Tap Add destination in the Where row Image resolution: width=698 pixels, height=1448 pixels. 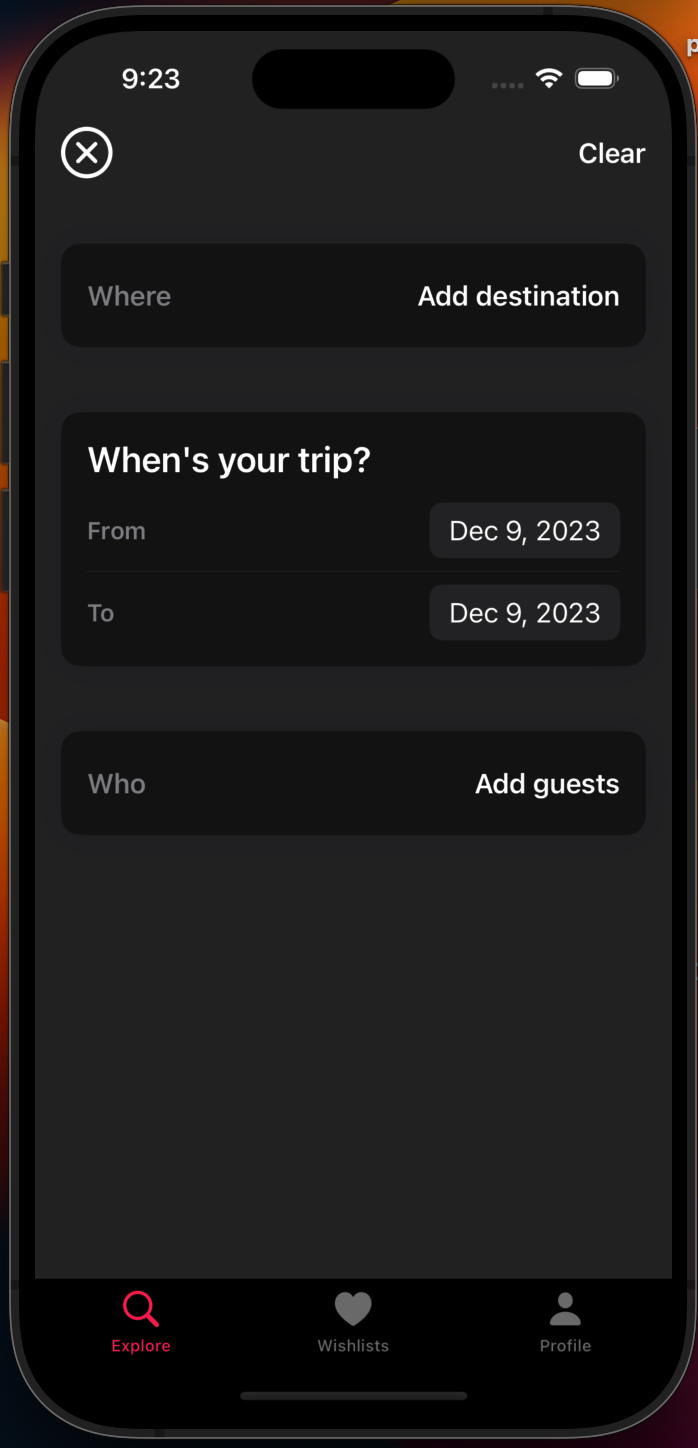coord(518,295)
